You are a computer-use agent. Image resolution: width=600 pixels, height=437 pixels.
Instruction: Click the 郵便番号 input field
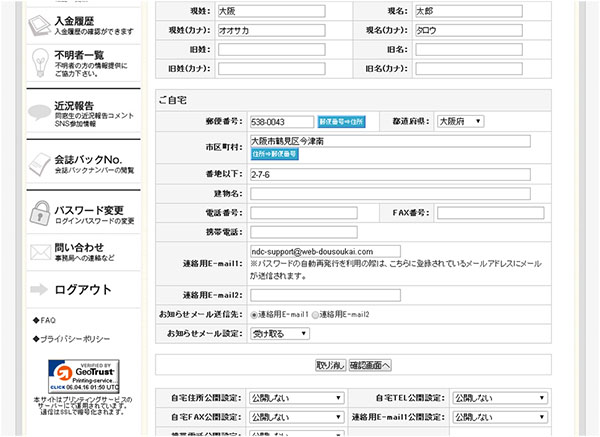pyautogui.click(x=281, y=121)
